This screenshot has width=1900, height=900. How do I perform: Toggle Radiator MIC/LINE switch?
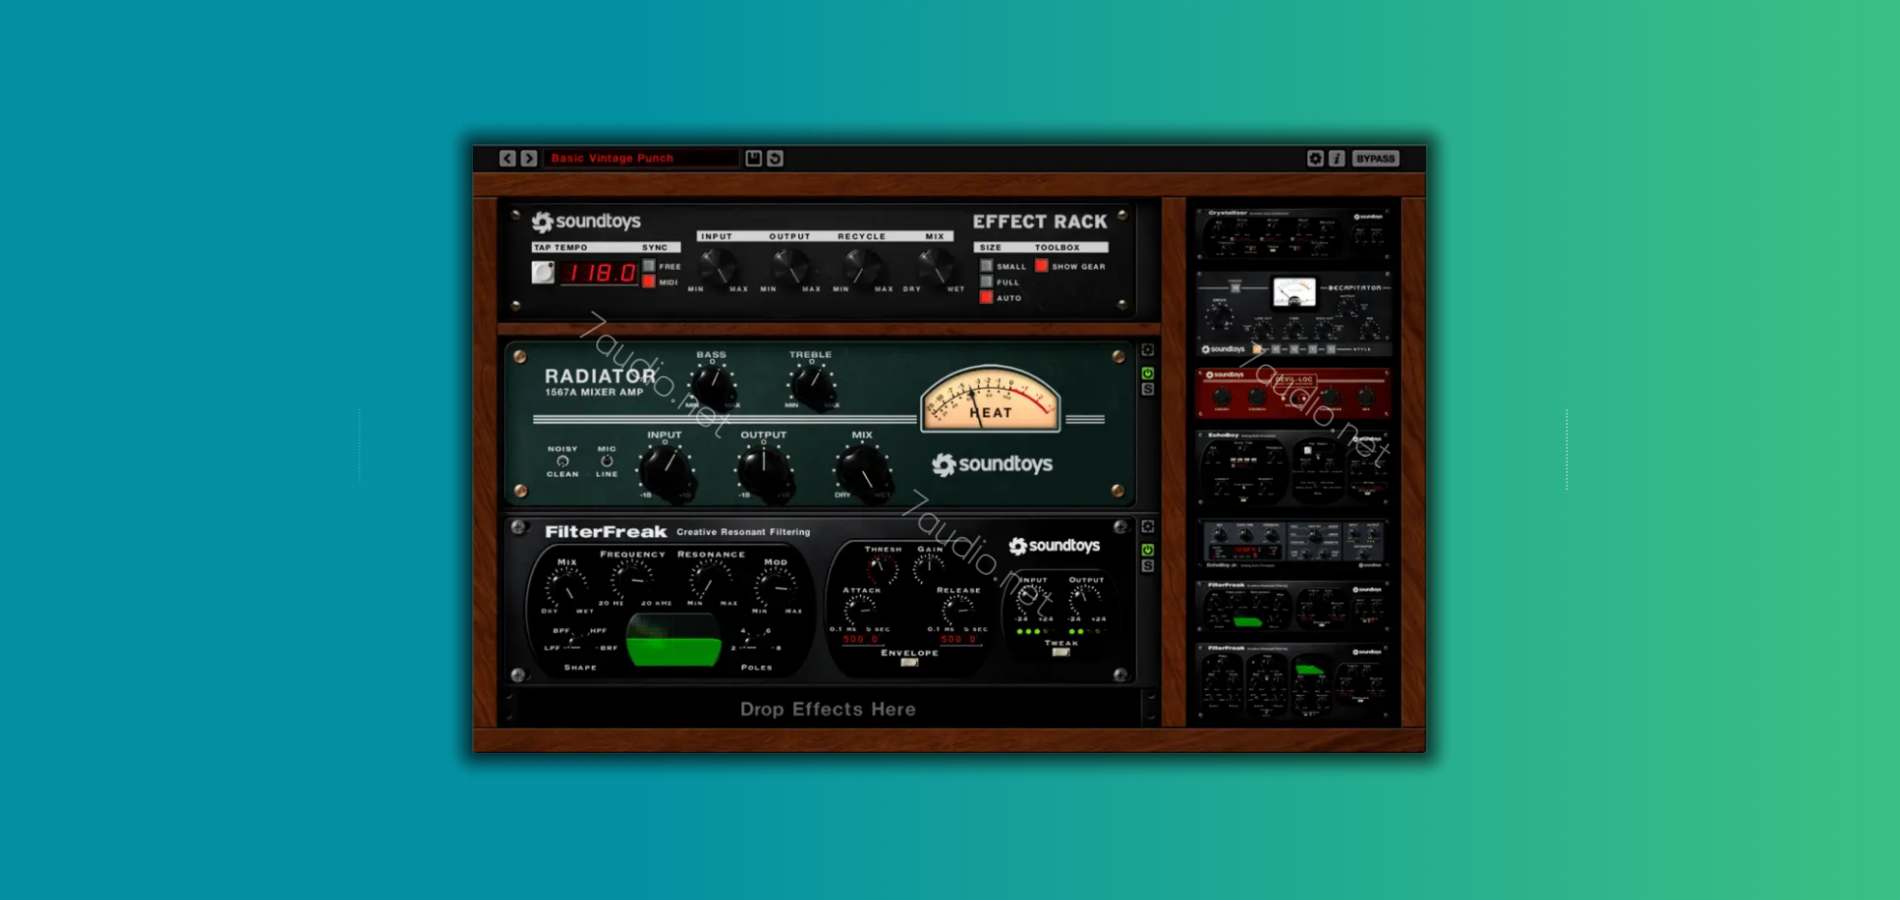coord(607,461)
